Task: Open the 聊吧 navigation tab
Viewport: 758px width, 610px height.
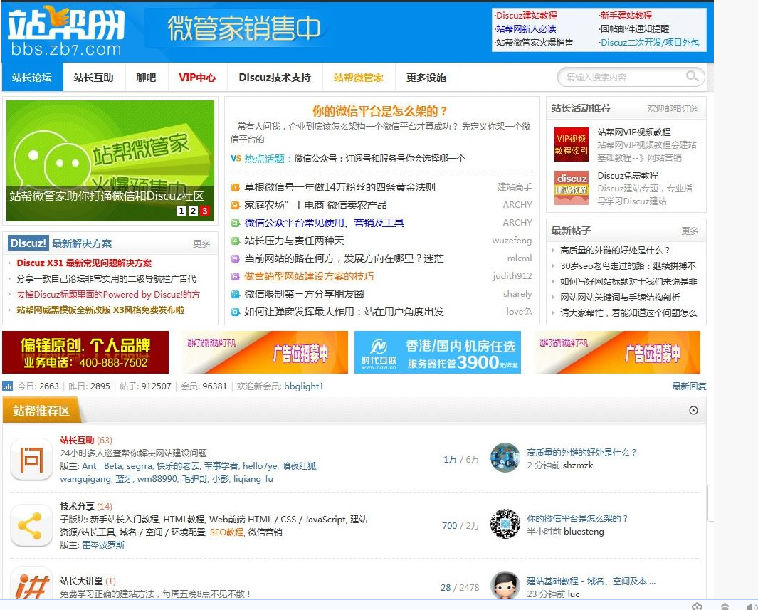Action: [x=146, y=77]
